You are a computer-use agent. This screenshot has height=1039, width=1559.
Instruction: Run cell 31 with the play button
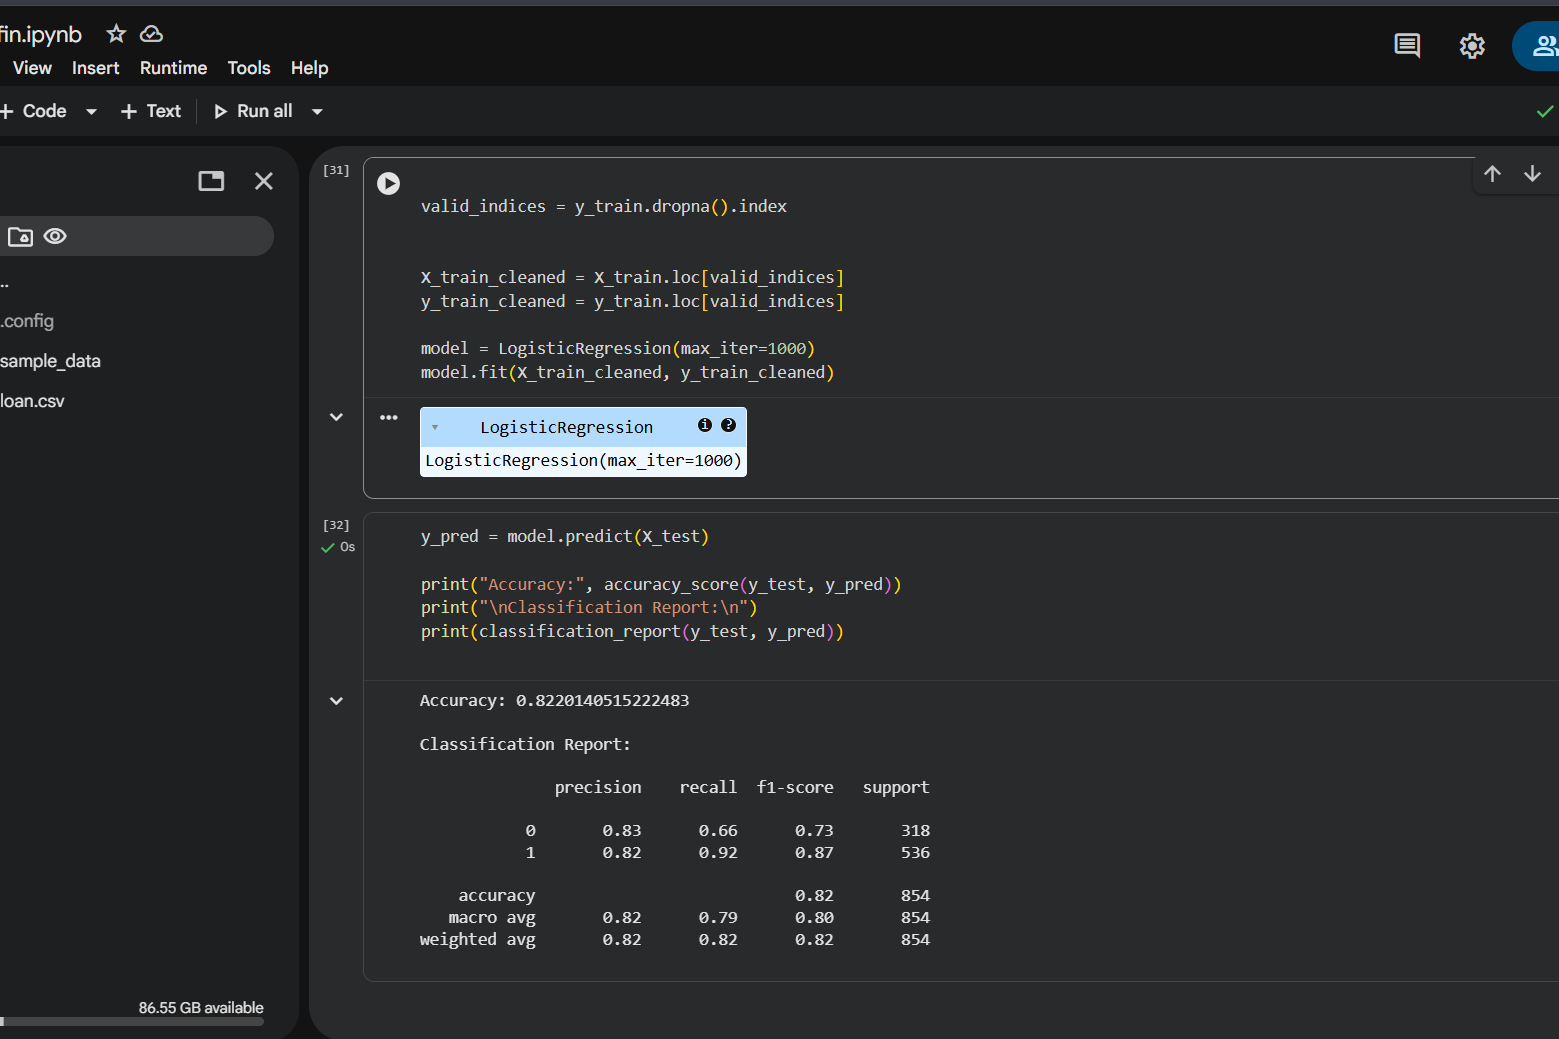(388, 183)
